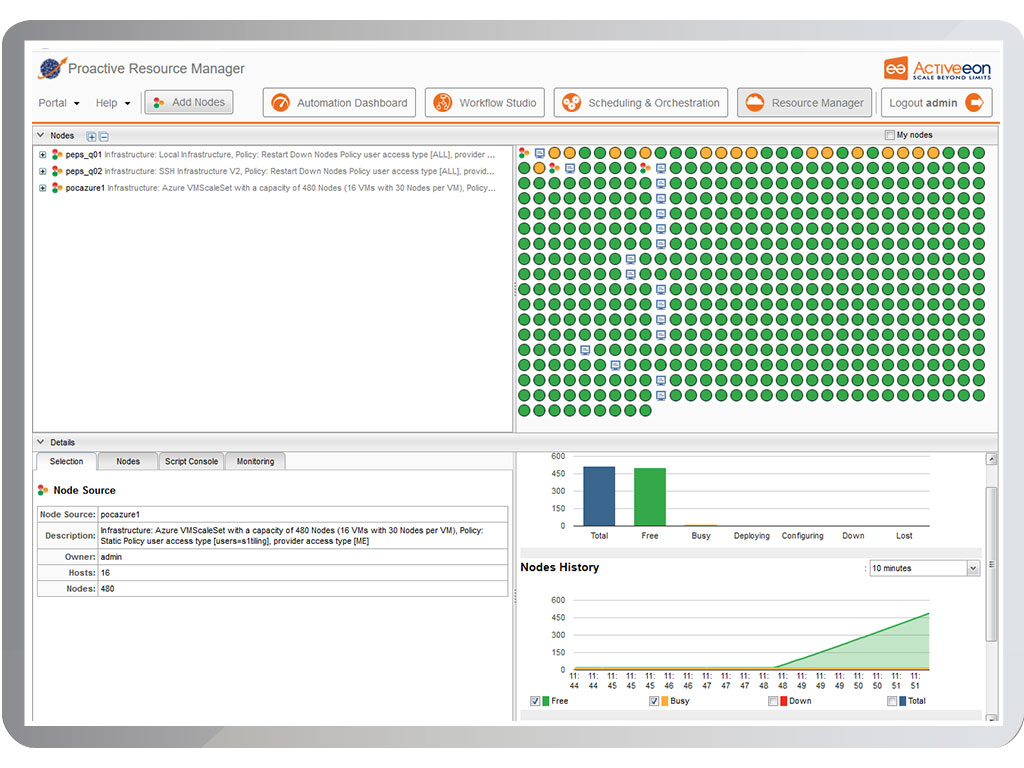Viewport: 1024px width, 768px height.
Task: Click the Workflow Studio round icon
Action: [442, 103]
